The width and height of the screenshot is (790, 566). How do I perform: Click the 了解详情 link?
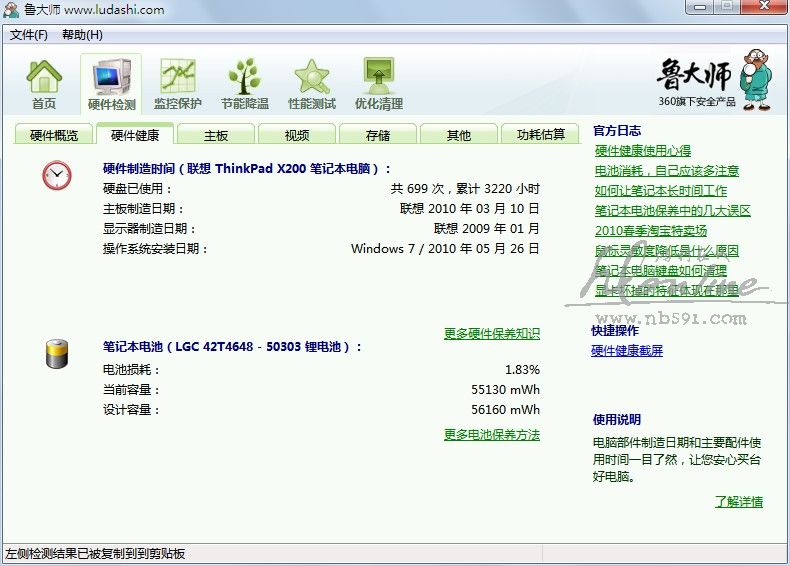(x=738, y=502)
